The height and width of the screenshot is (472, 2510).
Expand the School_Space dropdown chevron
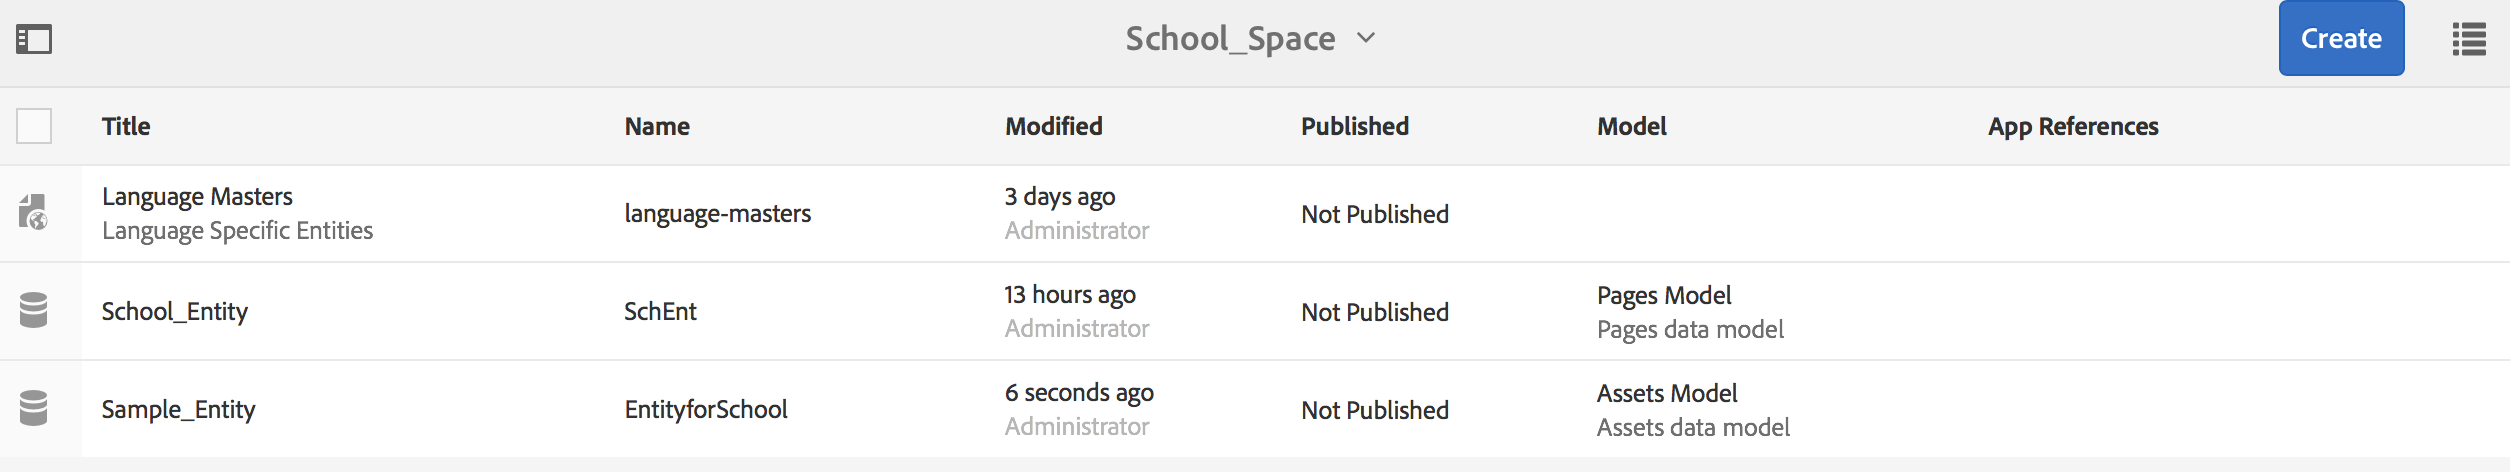(1366, 38)
